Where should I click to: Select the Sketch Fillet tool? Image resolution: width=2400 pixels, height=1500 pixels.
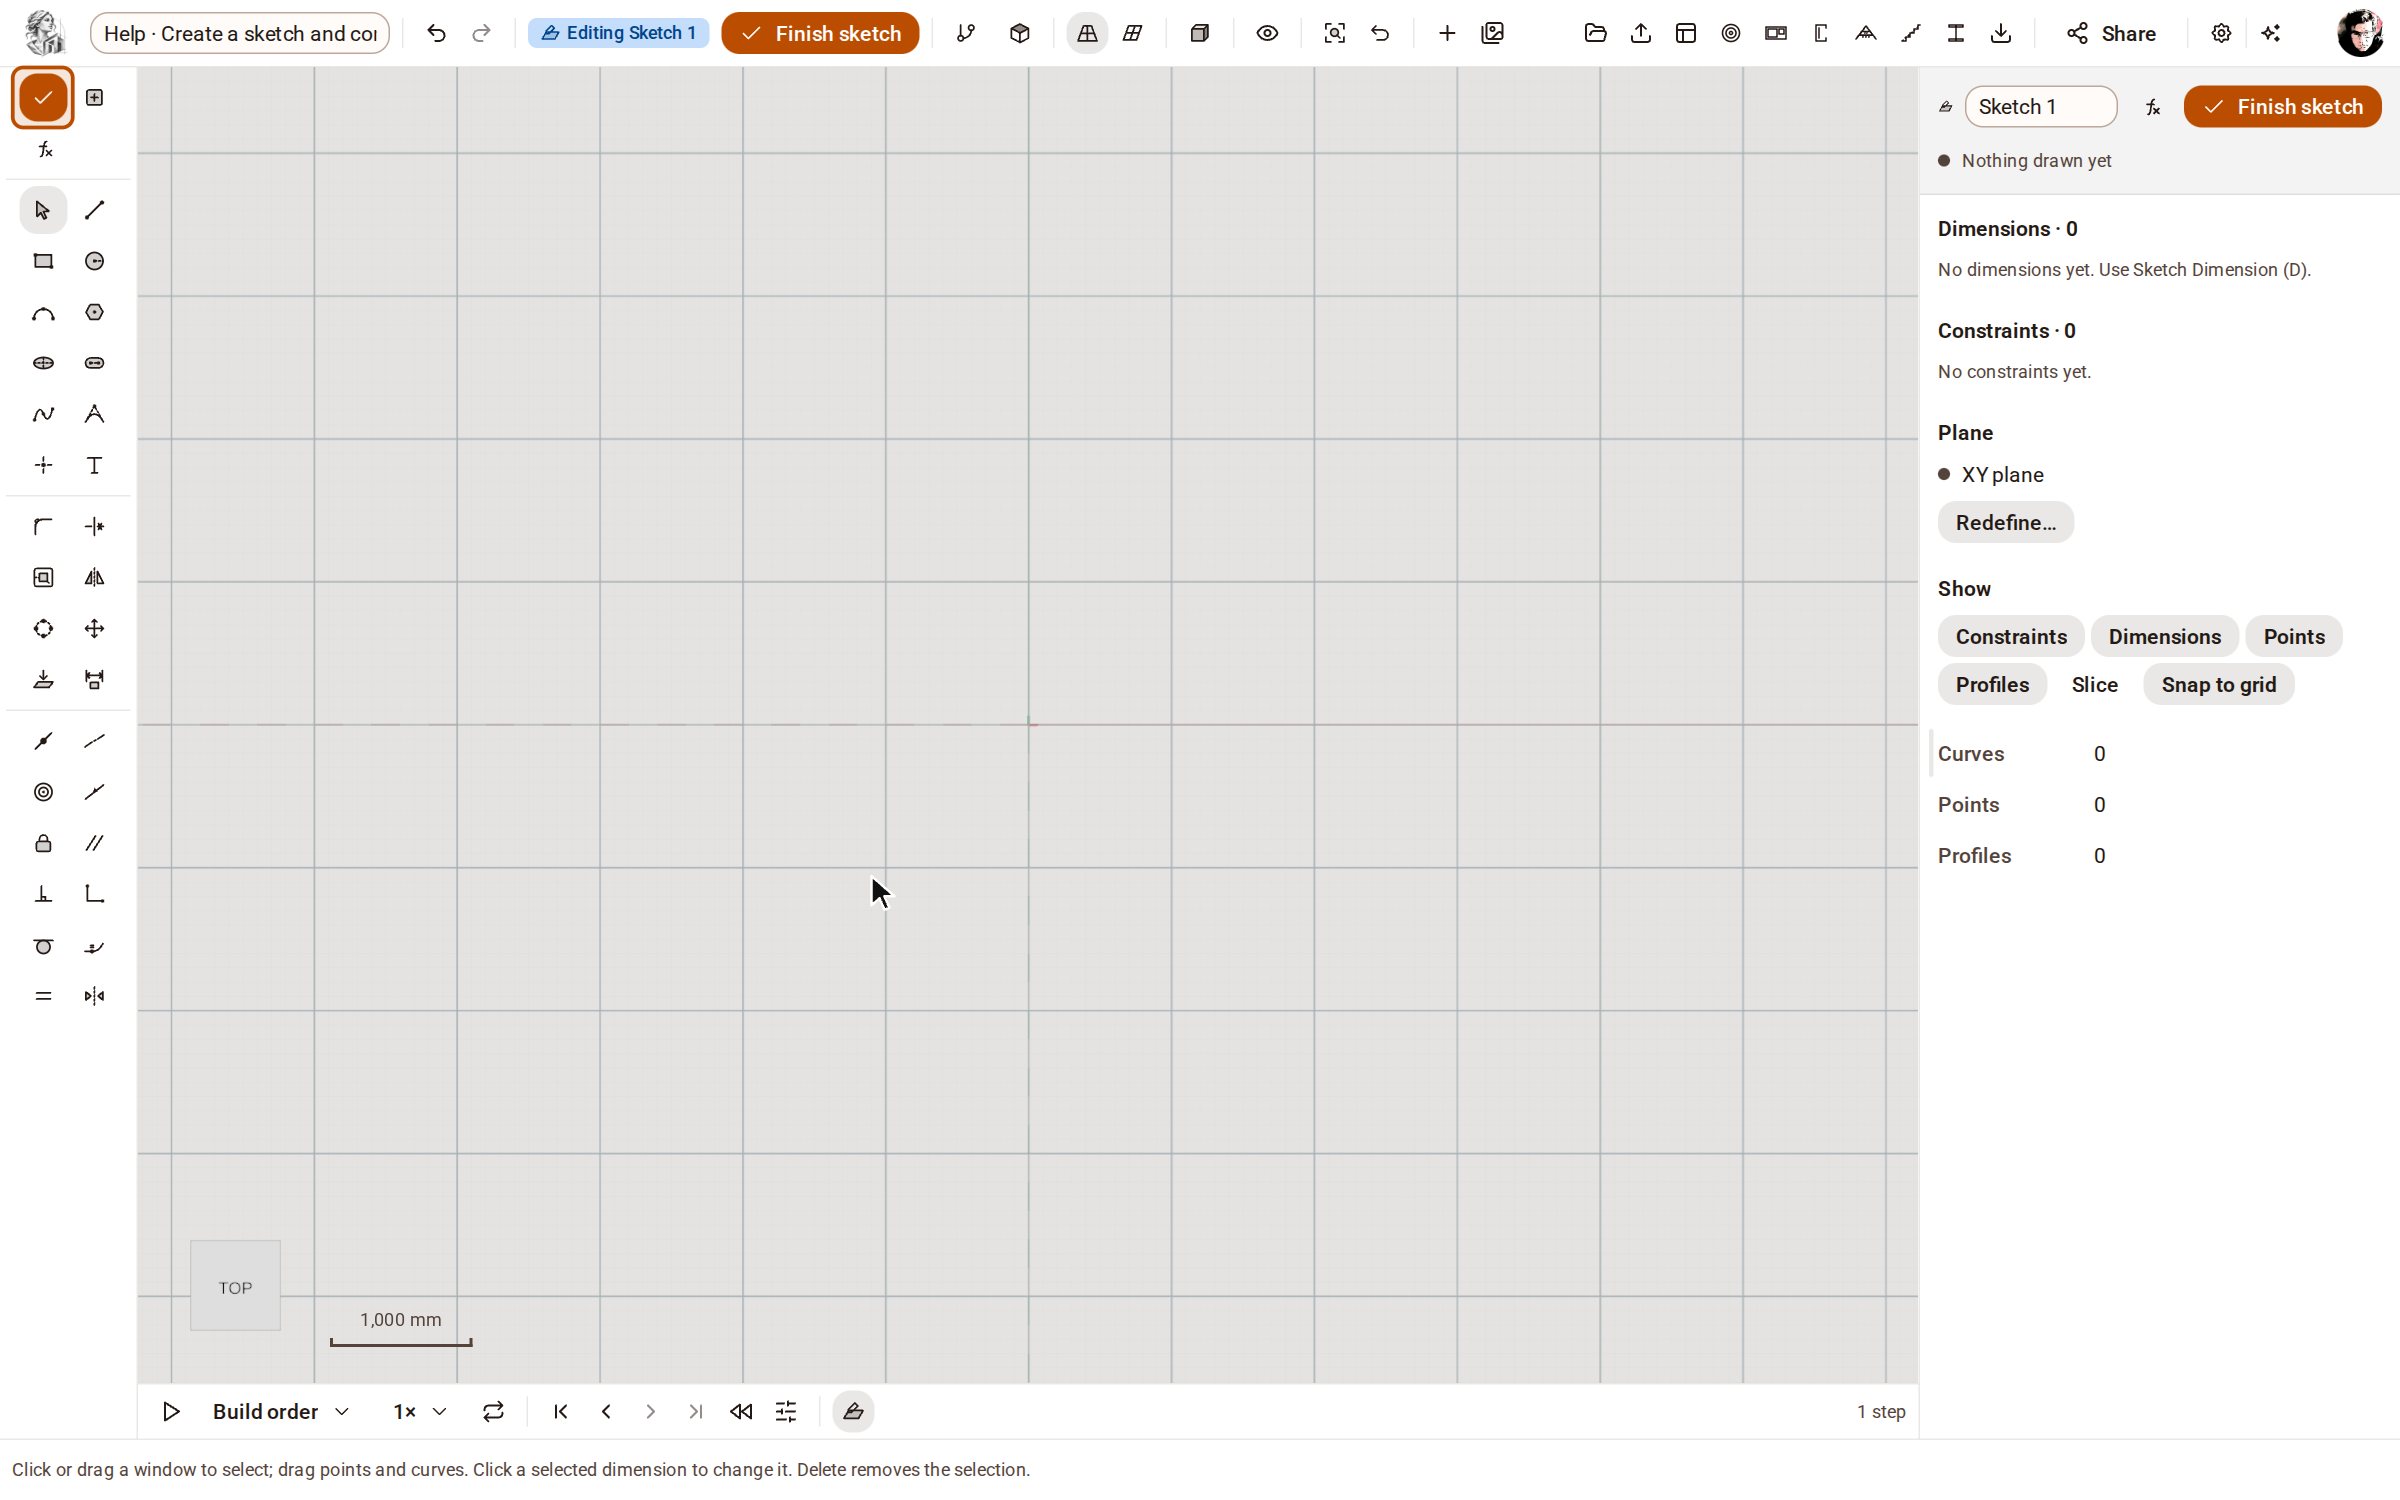coord(43,526)
